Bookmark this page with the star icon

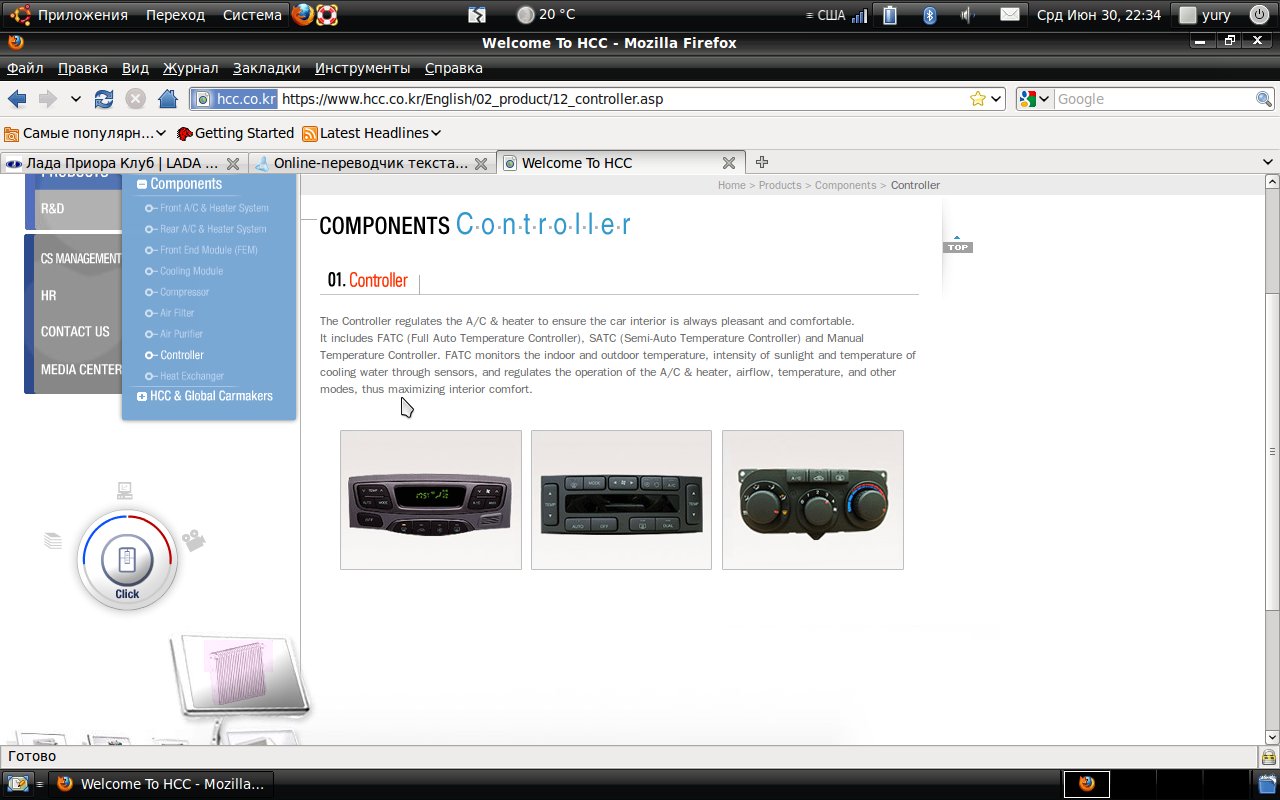tap(977, 99)
